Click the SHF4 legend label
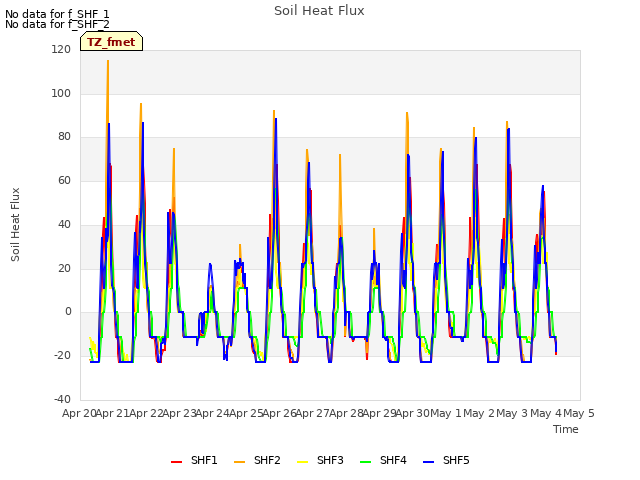 coord(393,460)
